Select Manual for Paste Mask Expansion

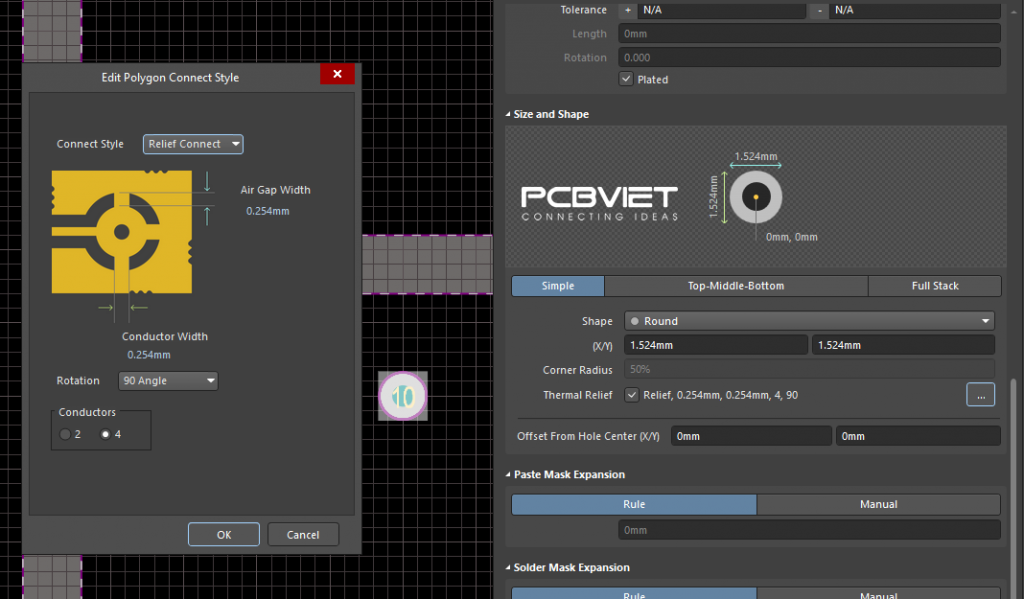[878, 505]
